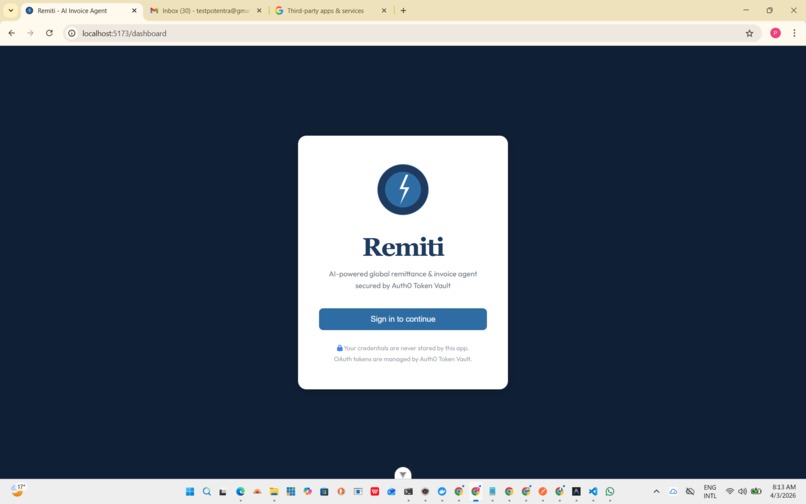Click the Remiti heading text
806x504 pixels.
coord(403,247)
